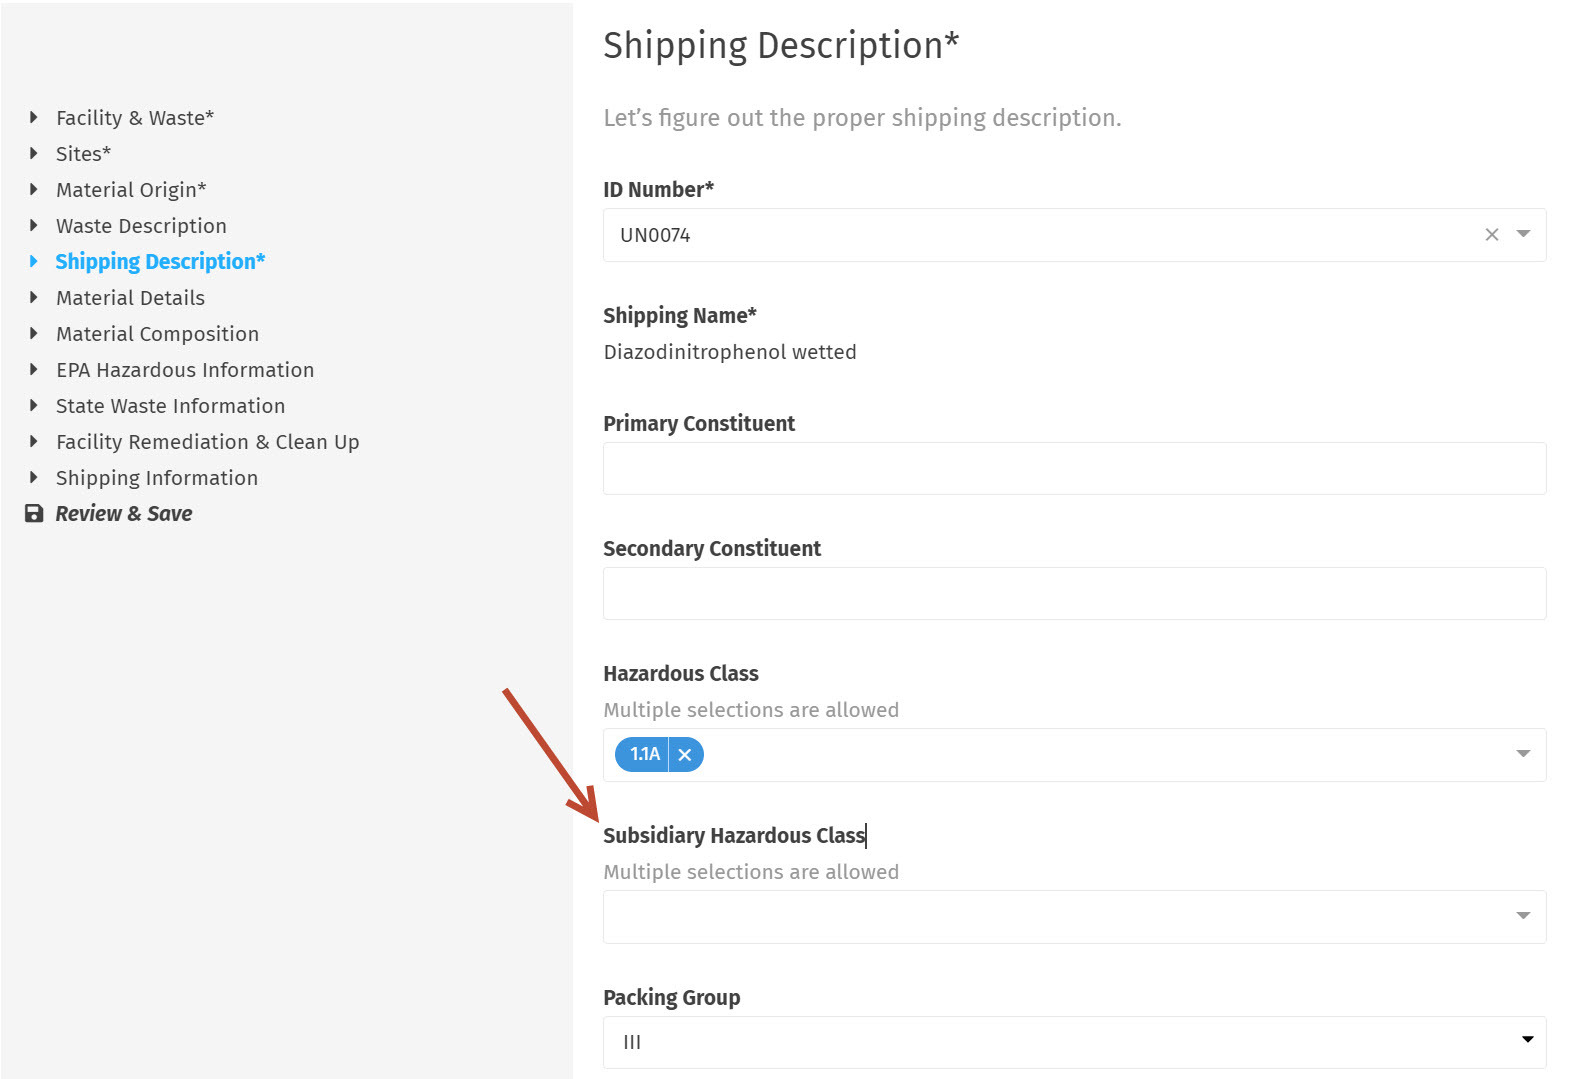Go to Waste Description section
Viewport: 1576px width, 1079px height.
[x=141, y=226]
